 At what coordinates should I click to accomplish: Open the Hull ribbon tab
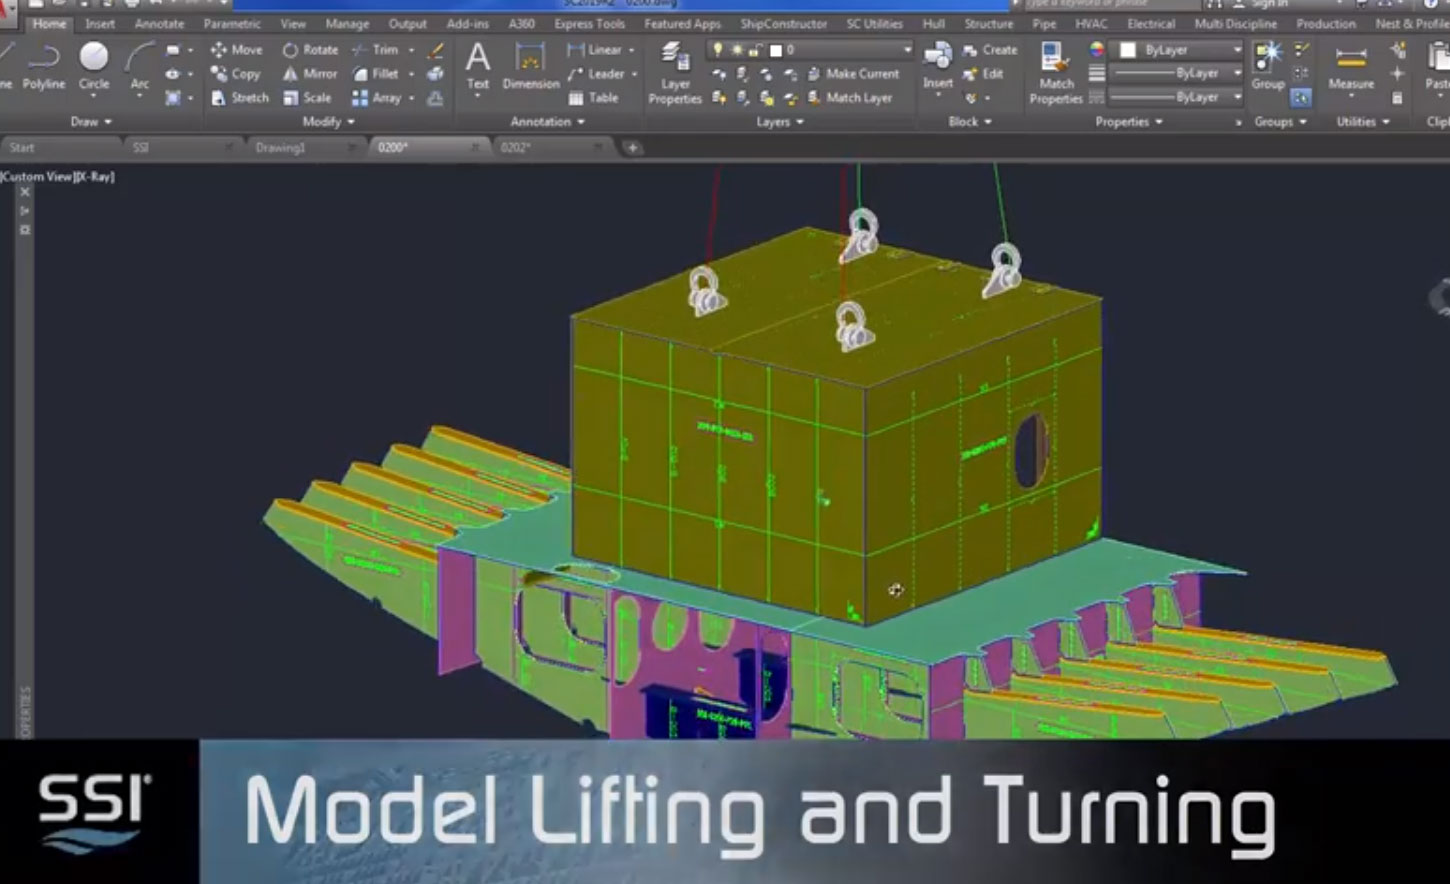pos(932,23)
